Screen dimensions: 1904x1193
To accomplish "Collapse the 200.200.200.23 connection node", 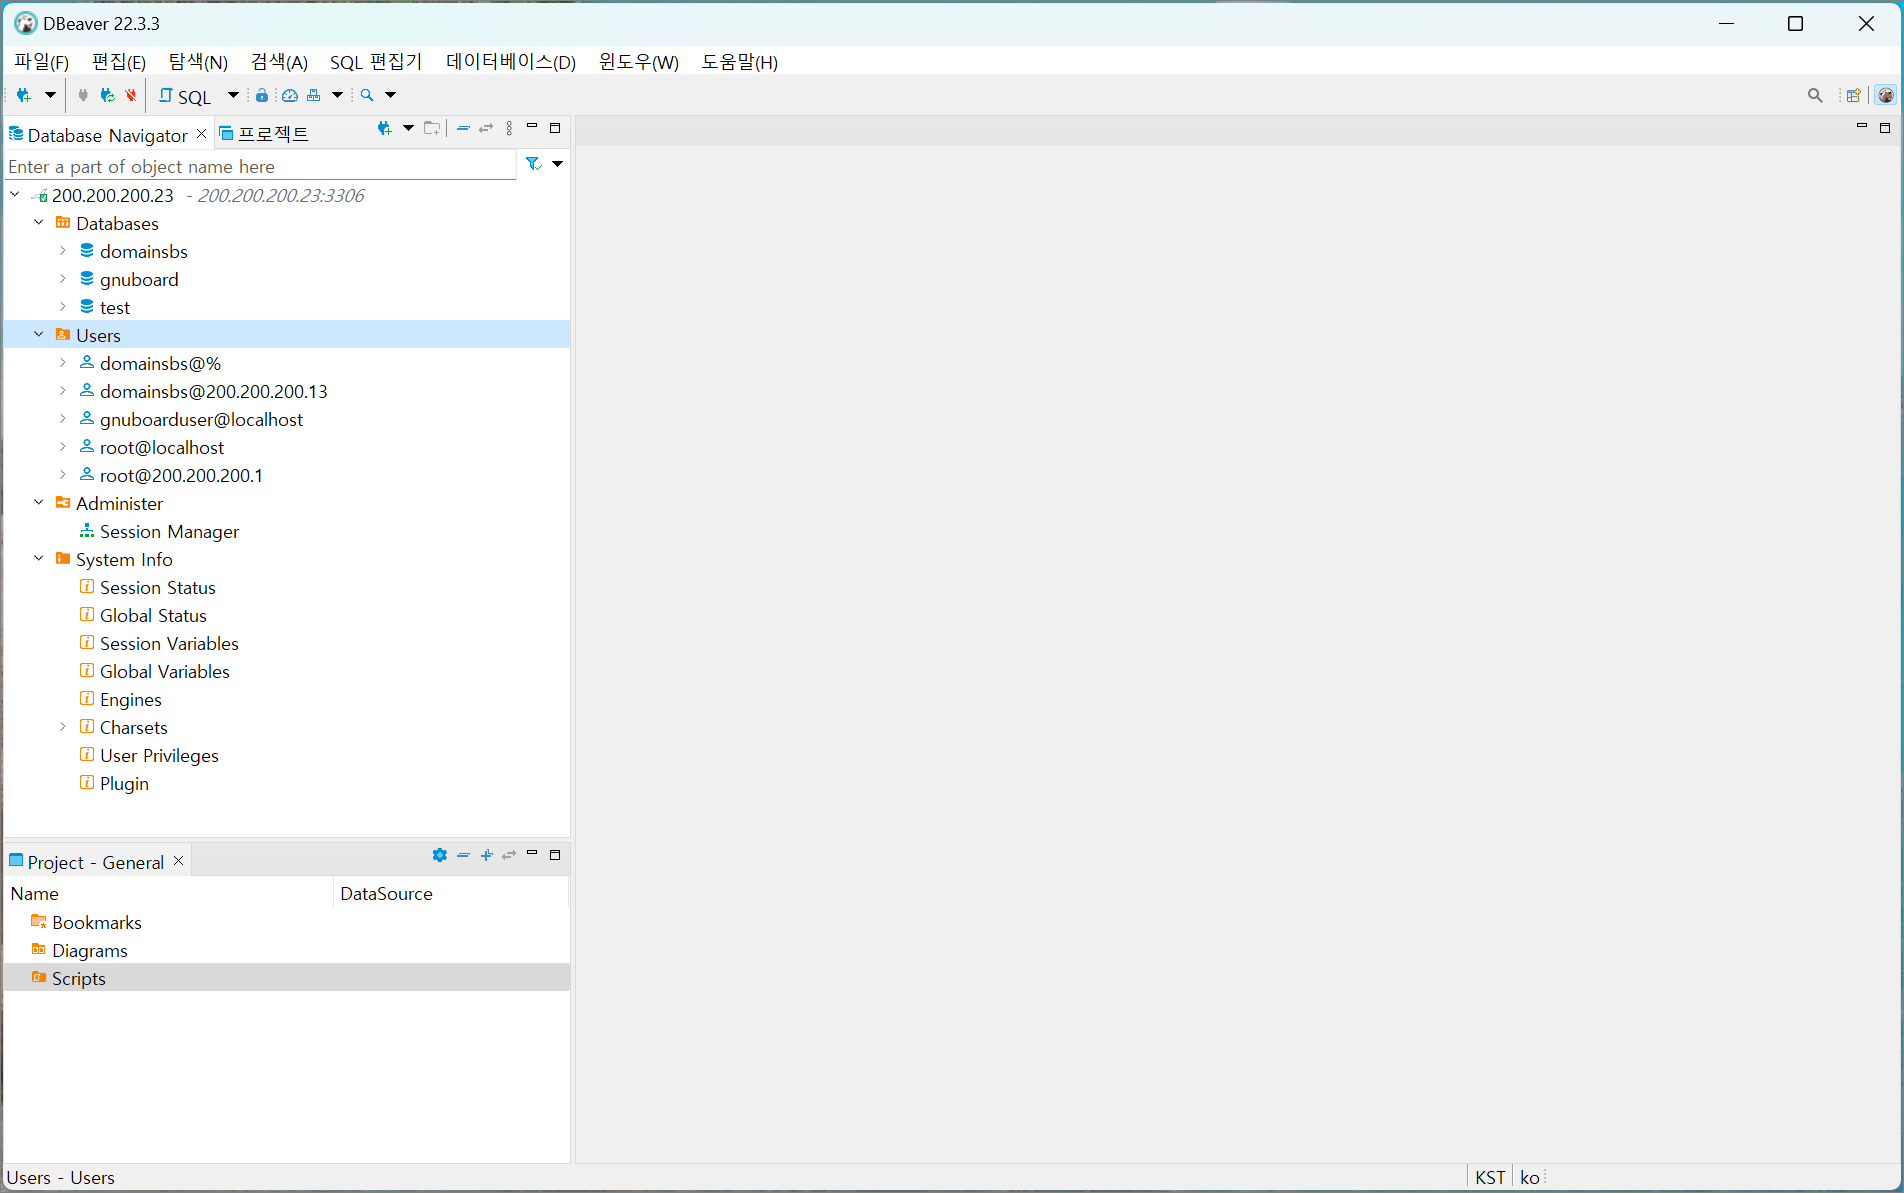I will 15,195.
